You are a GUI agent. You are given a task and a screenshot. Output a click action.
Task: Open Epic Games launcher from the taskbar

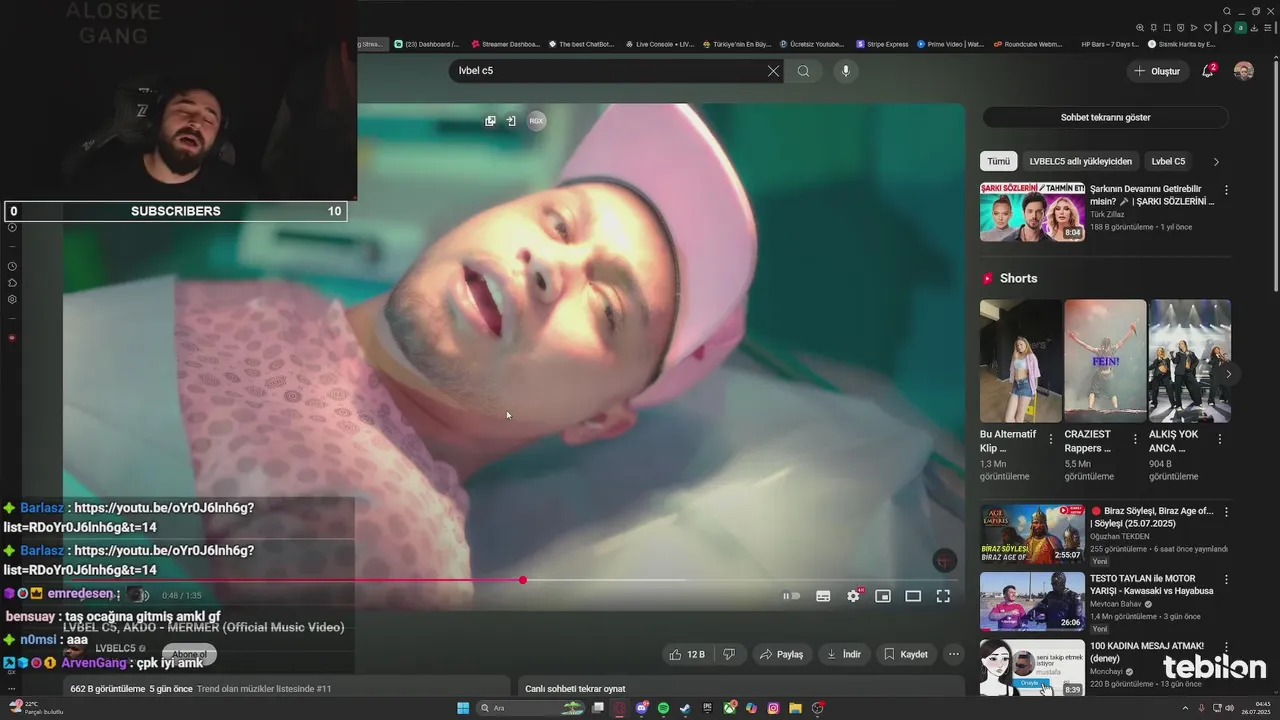(707, 708)
